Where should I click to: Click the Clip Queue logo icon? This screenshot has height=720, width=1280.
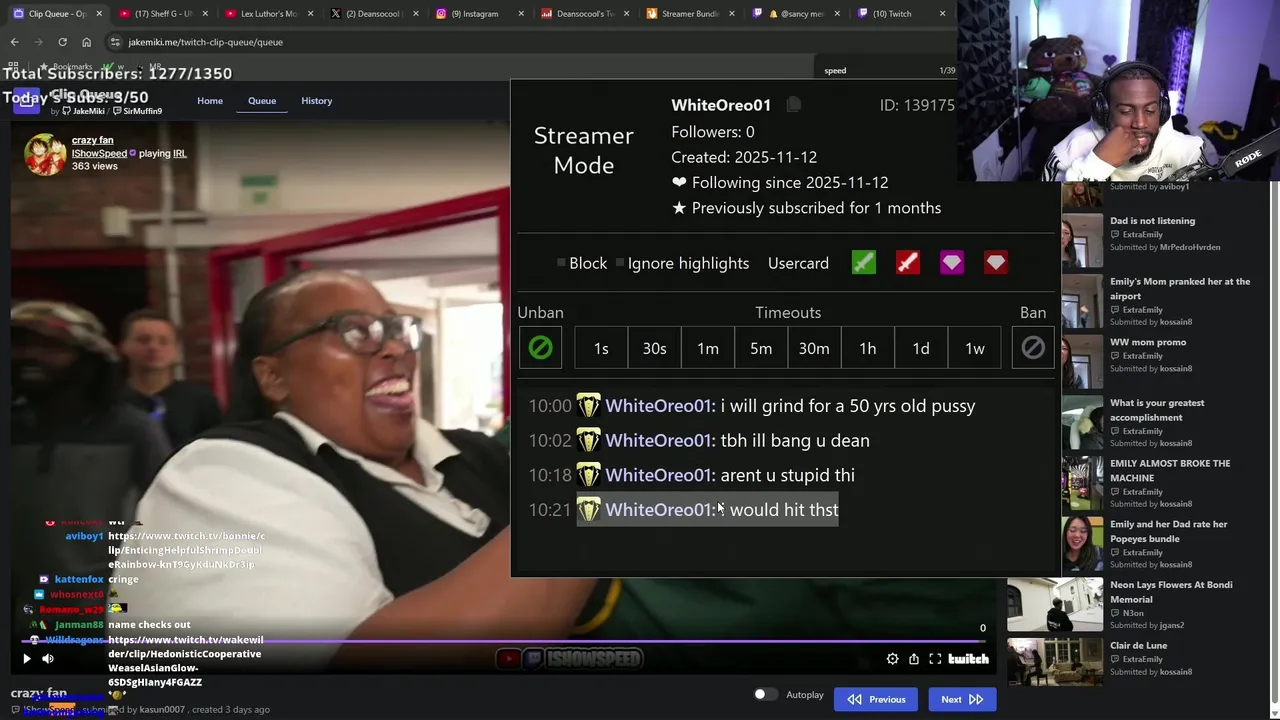pyautogui.click(x=27, y=101)
